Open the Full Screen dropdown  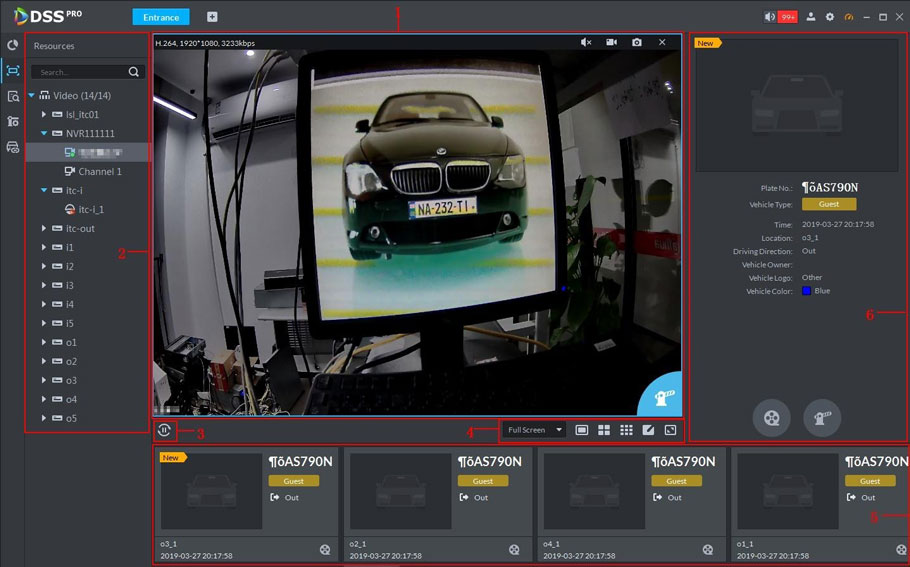534,430
